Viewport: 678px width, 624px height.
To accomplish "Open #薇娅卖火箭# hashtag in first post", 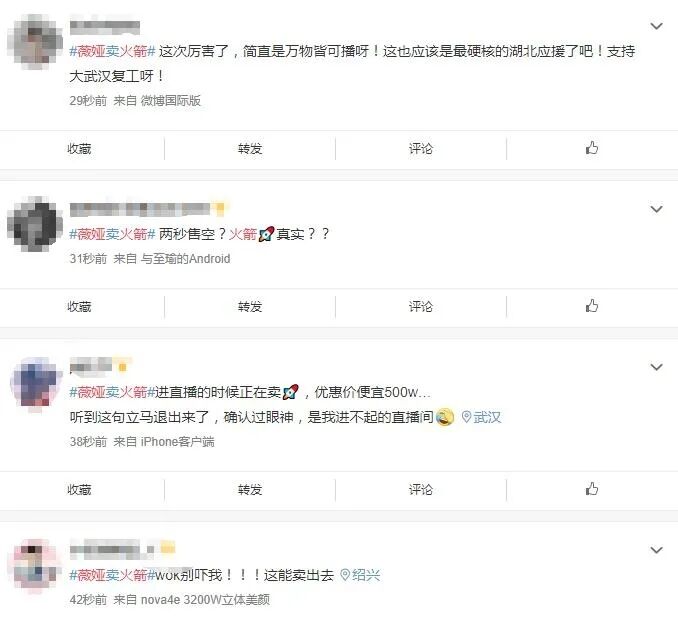I will point(112,51).
